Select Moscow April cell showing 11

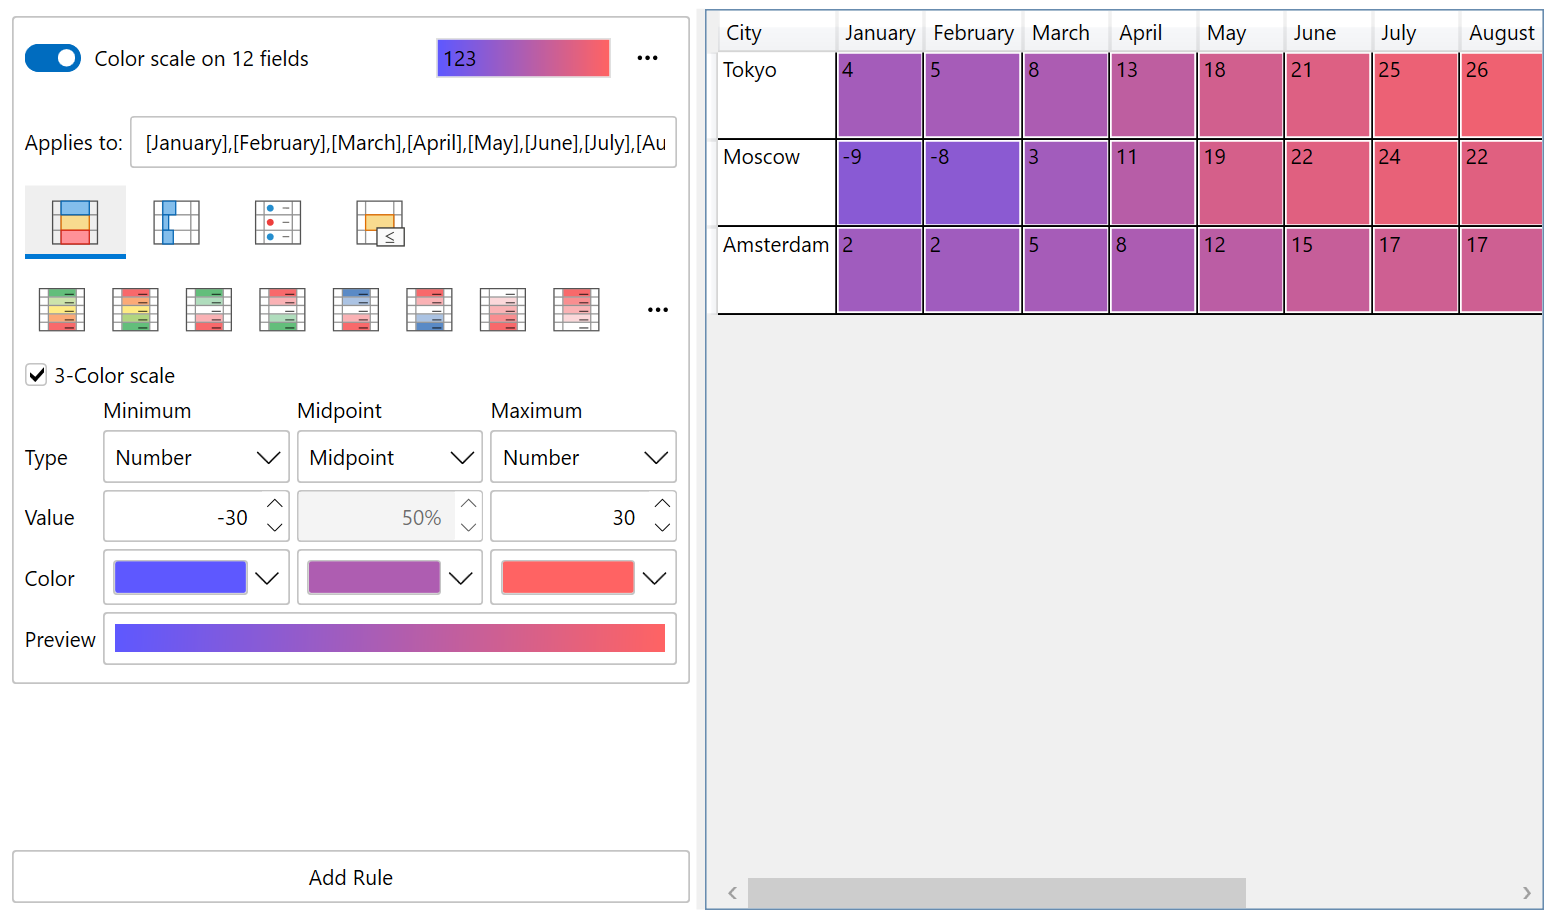tap(1153, 183)
